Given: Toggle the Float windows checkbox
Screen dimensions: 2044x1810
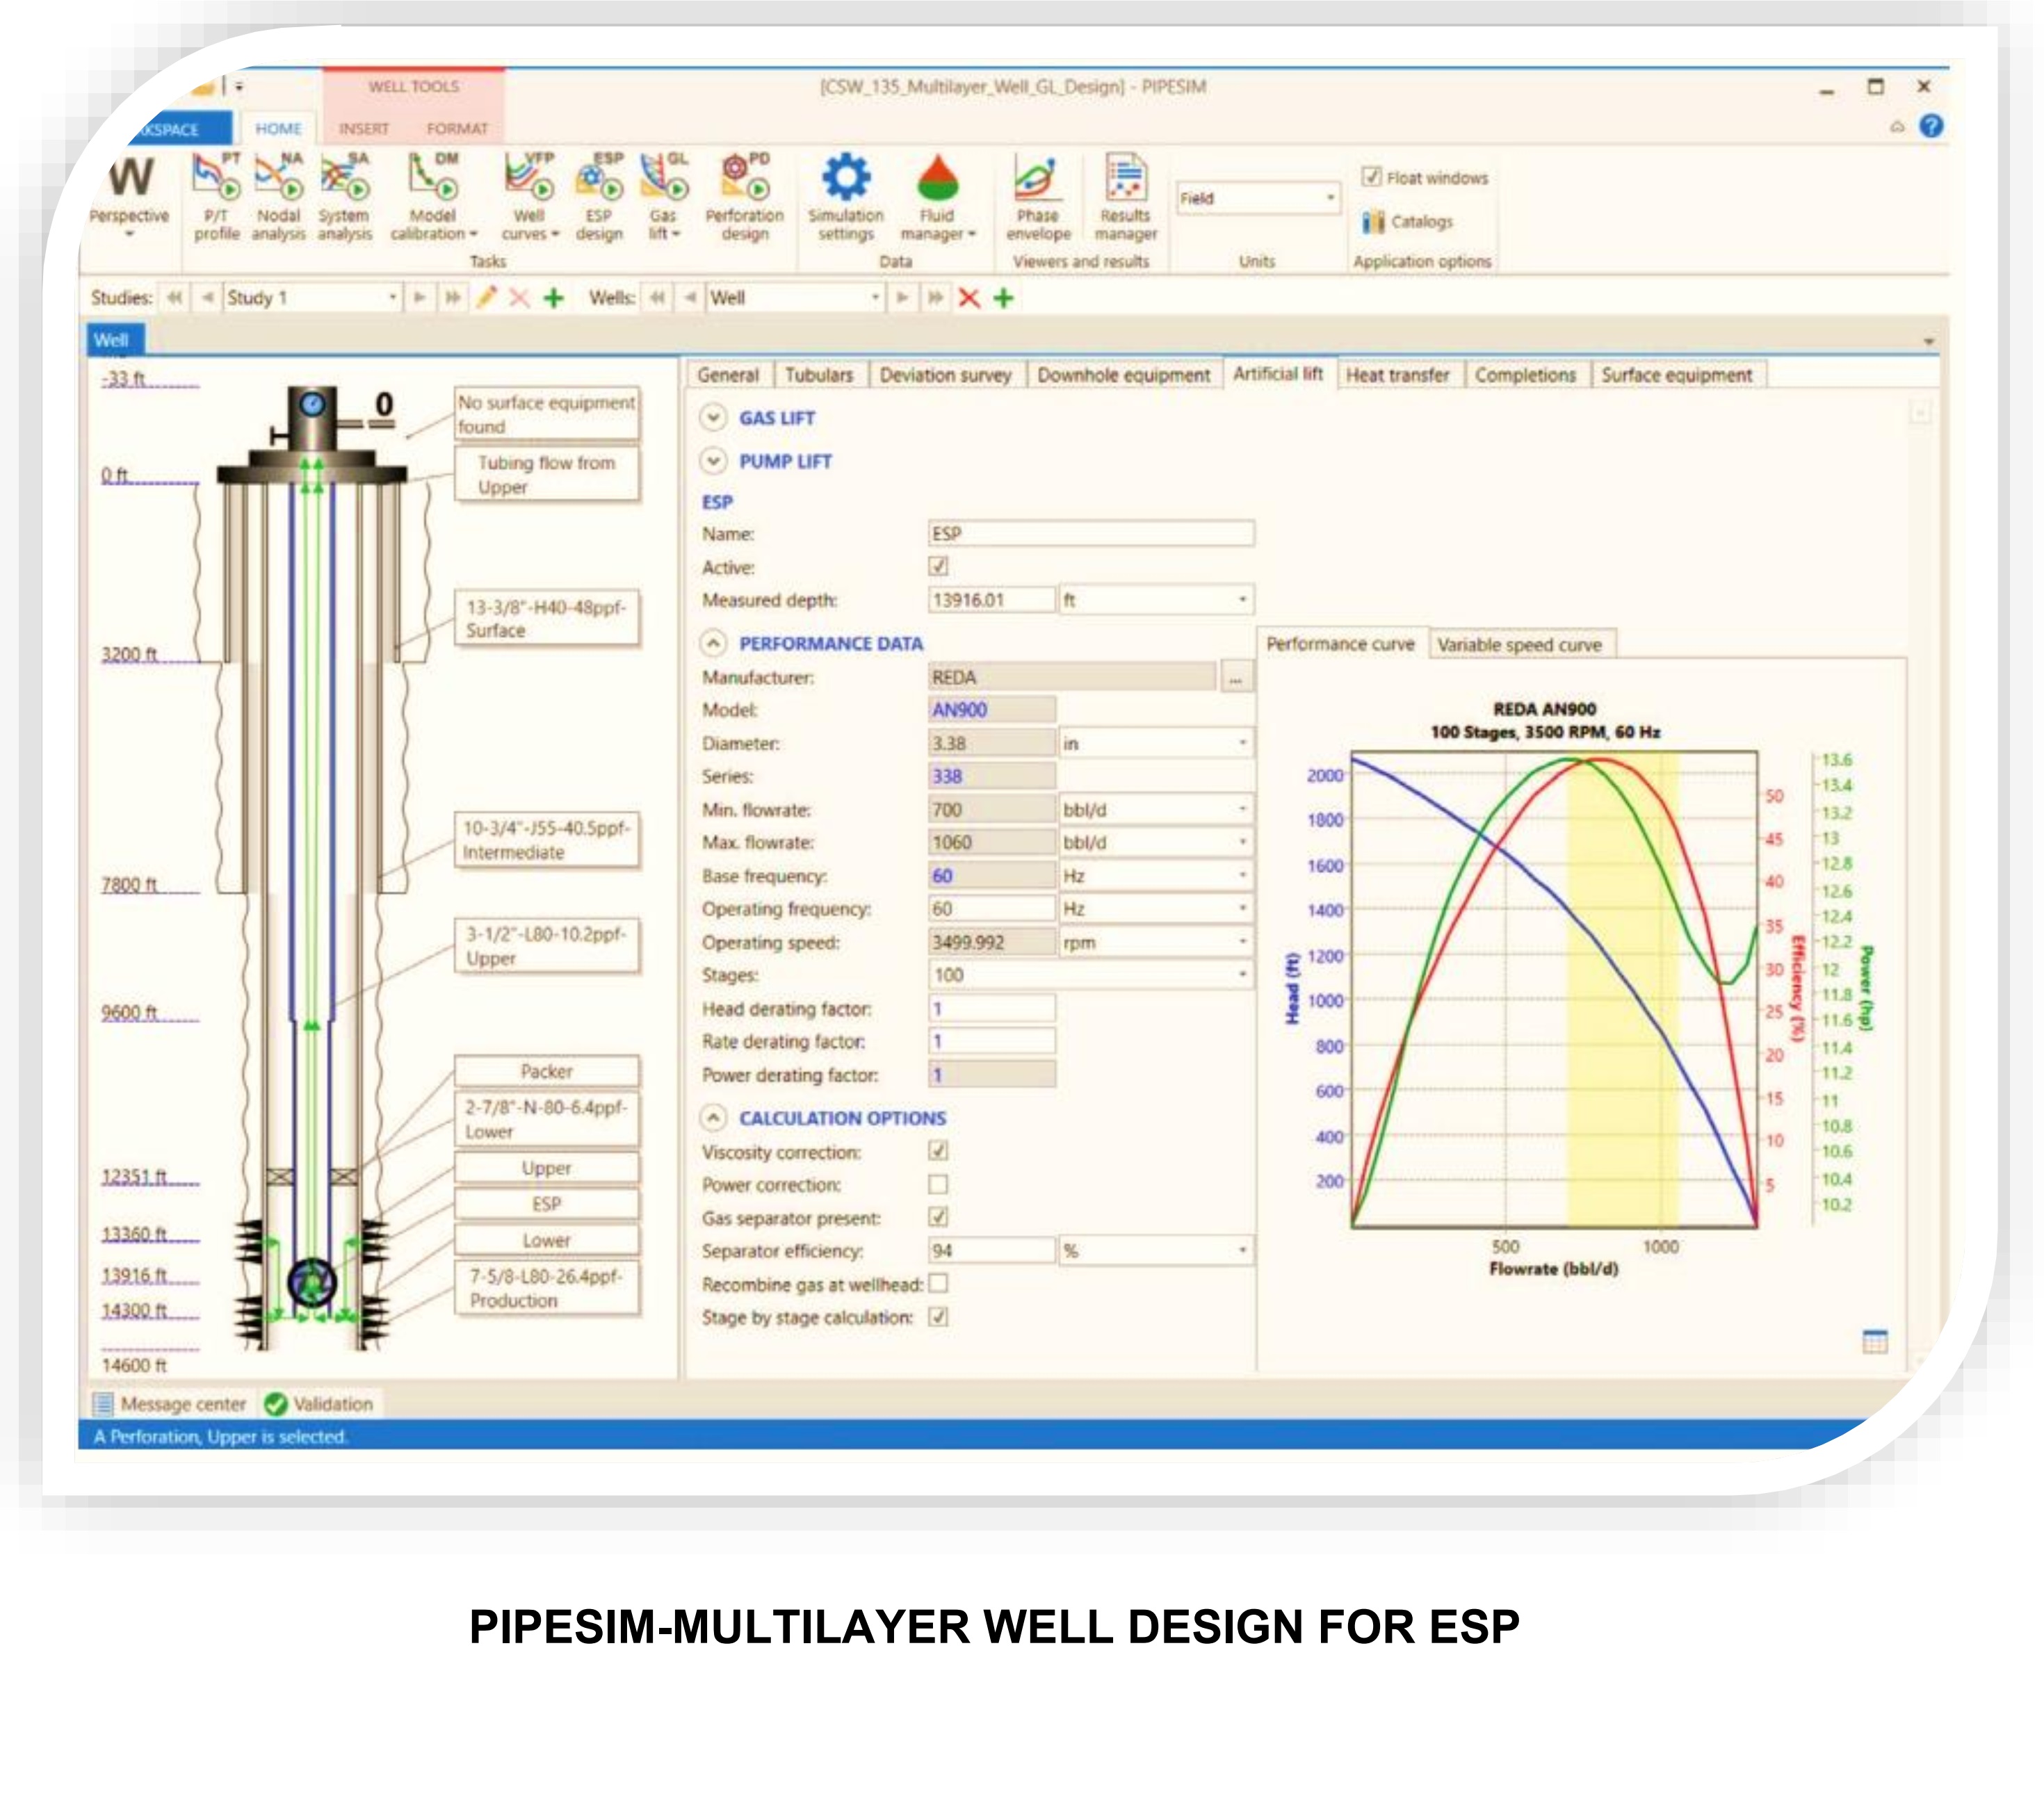Looking at the screenshot, I should 1371,177.
